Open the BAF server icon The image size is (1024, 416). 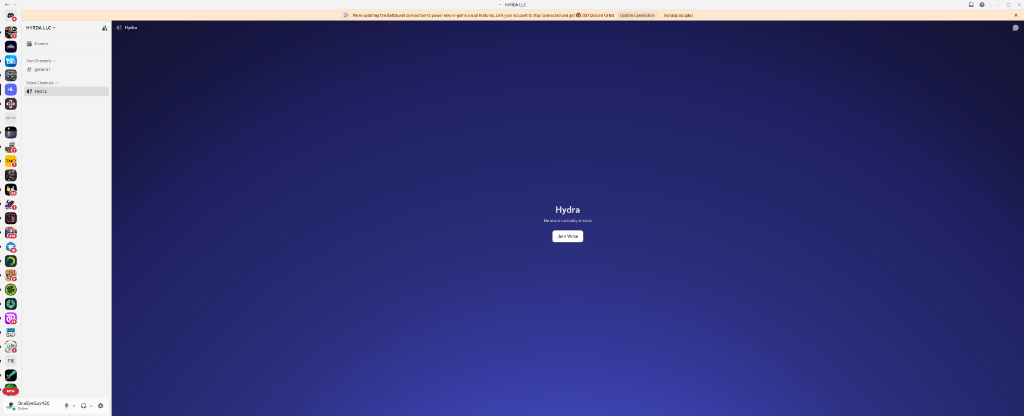(10, 332)
